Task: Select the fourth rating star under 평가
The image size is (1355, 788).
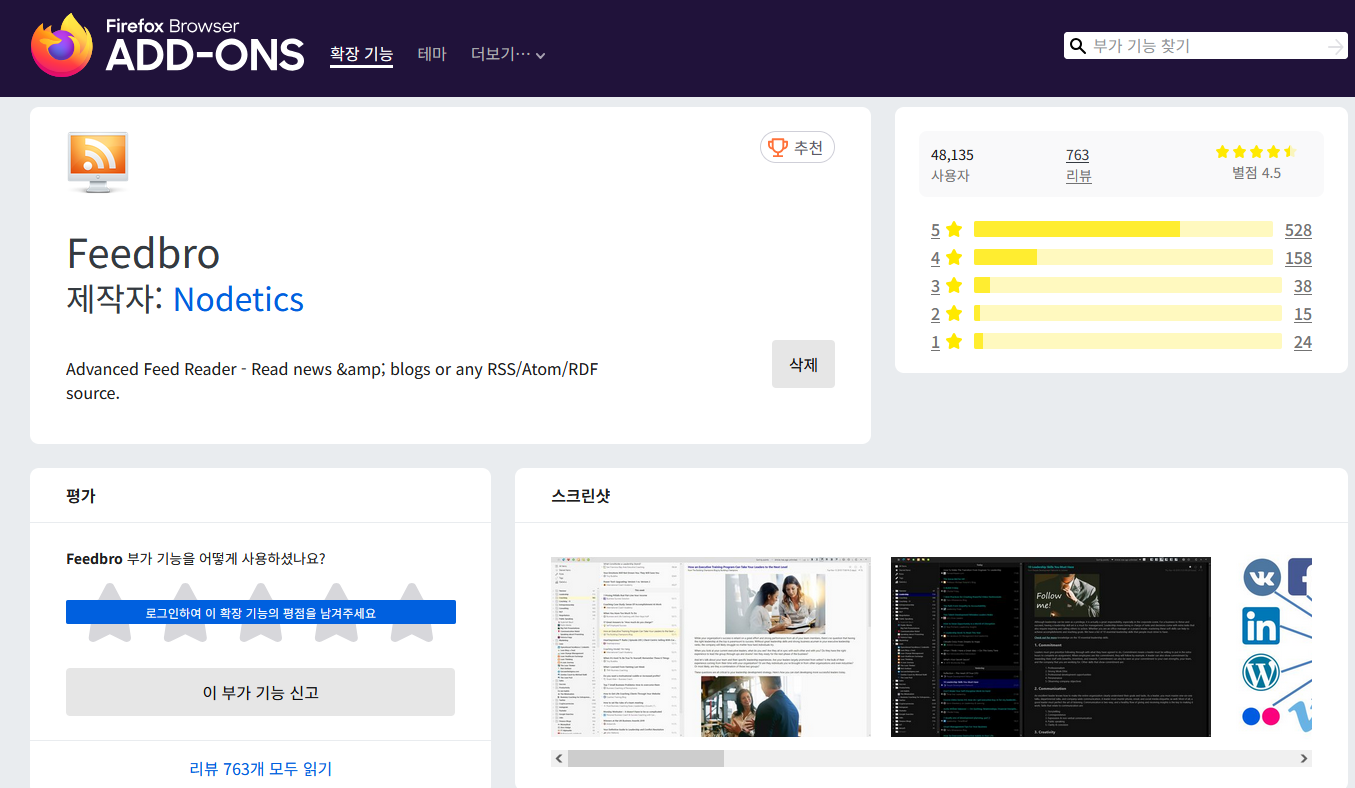Action: coord(336,611)
